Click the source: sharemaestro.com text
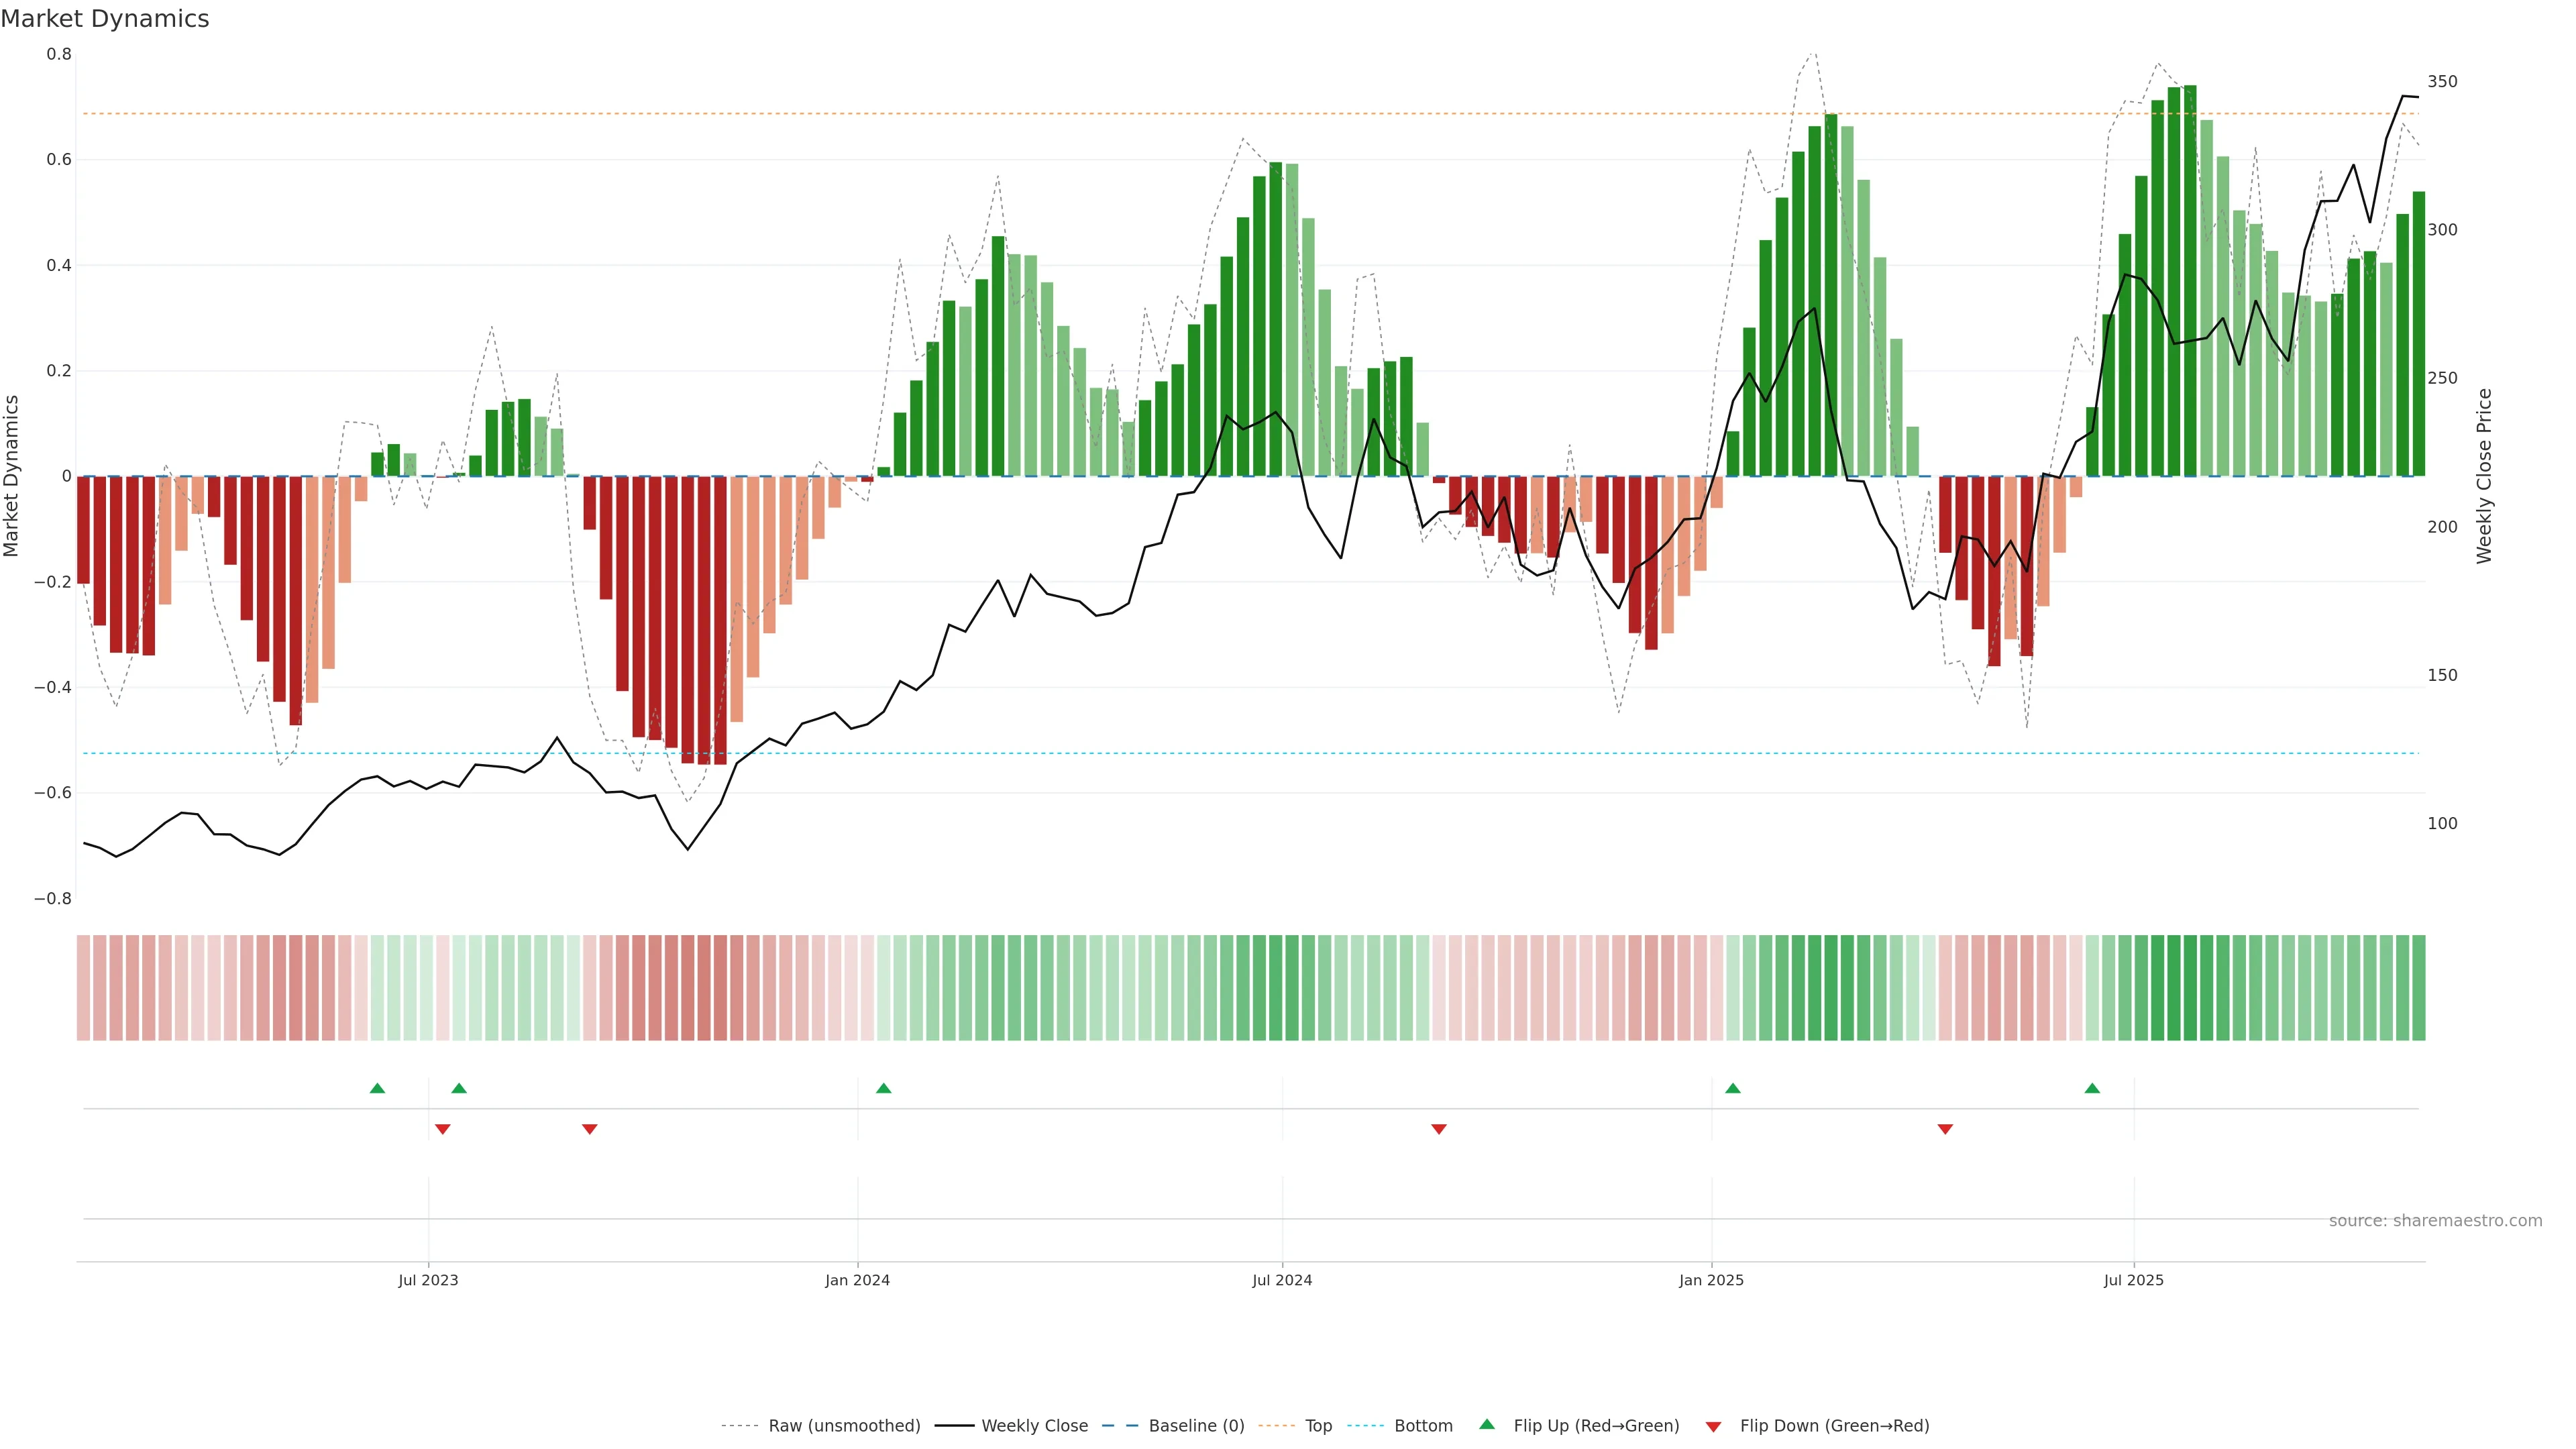 click(2435, 1220)
